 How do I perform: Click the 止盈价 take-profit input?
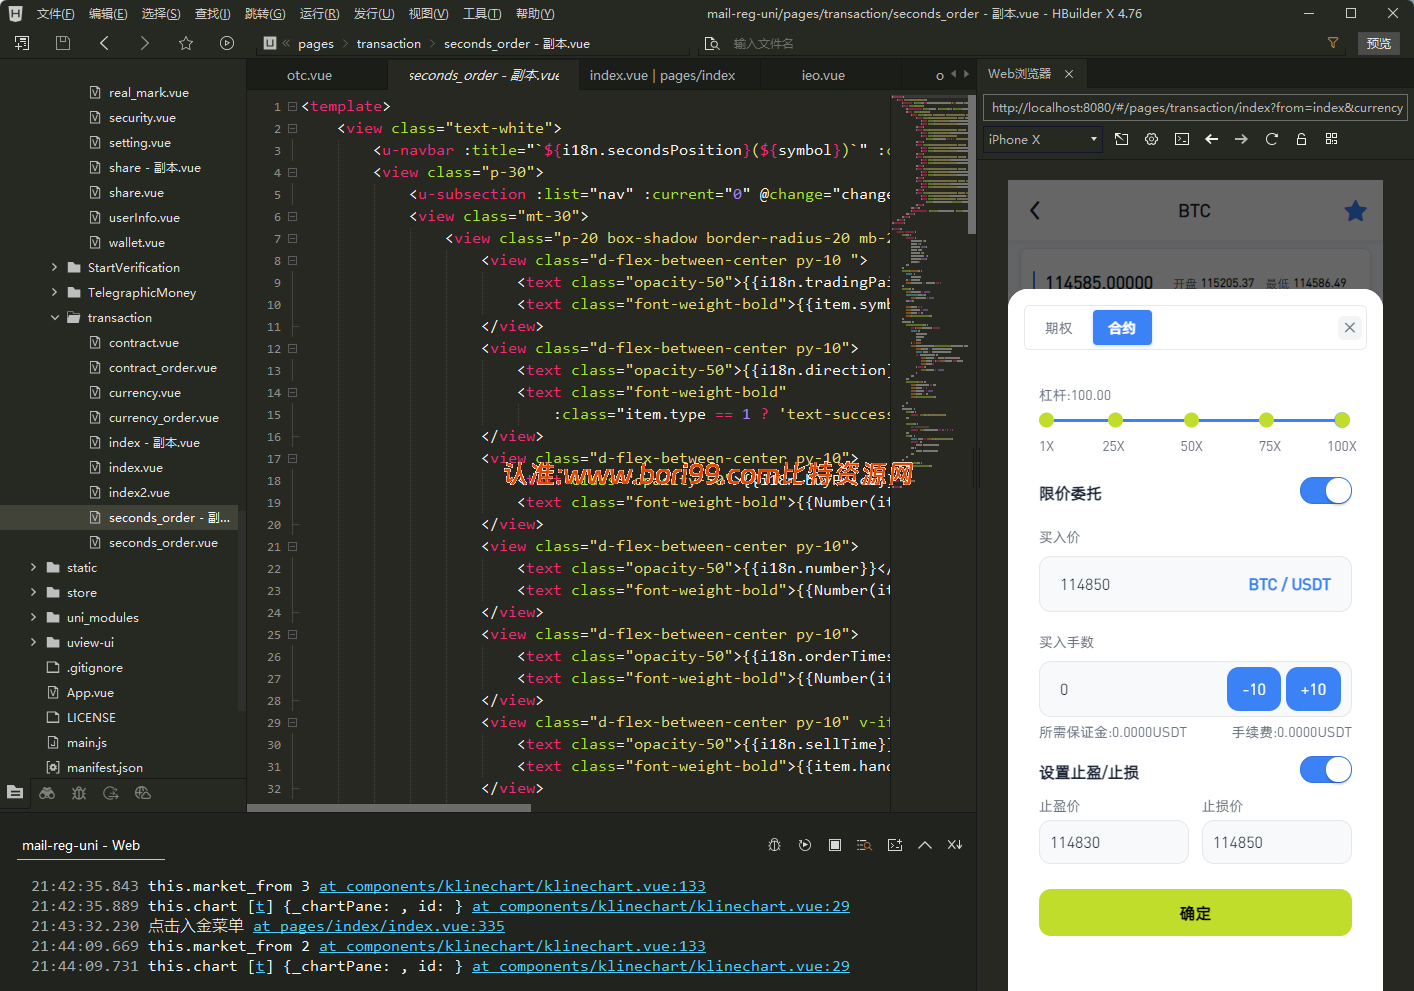point(1114,842)
